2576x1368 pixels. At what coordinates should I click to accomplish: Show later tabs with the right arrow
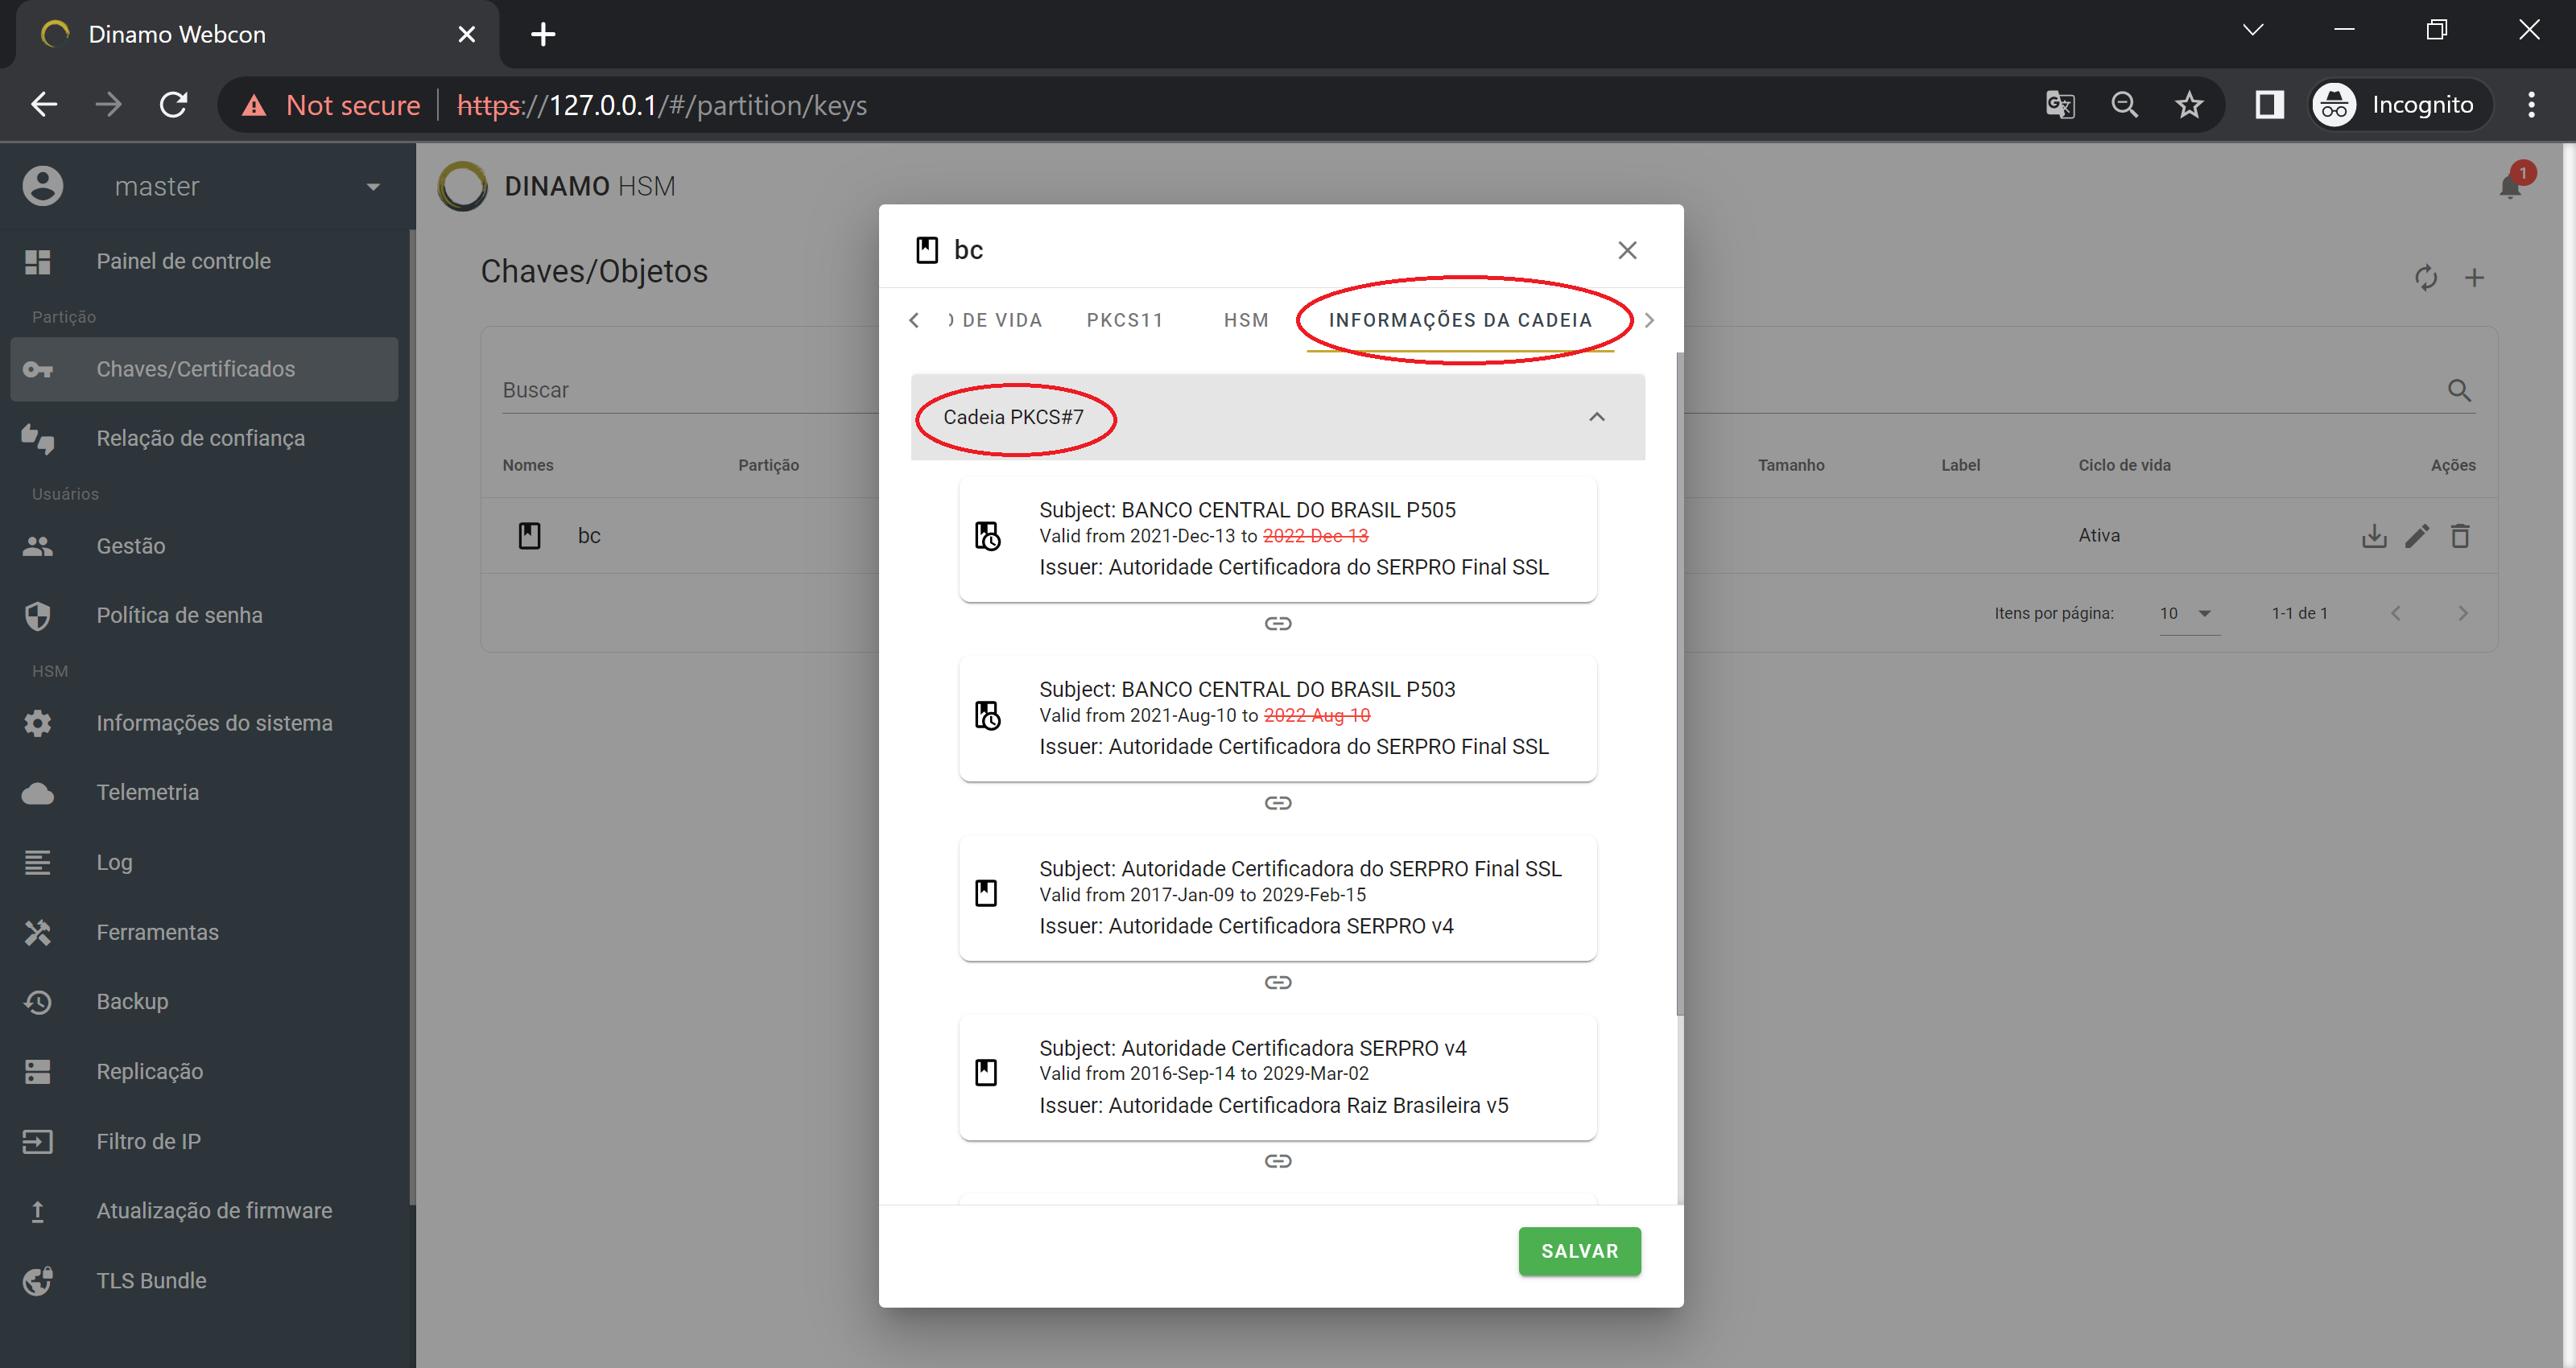pos(1649,320)
